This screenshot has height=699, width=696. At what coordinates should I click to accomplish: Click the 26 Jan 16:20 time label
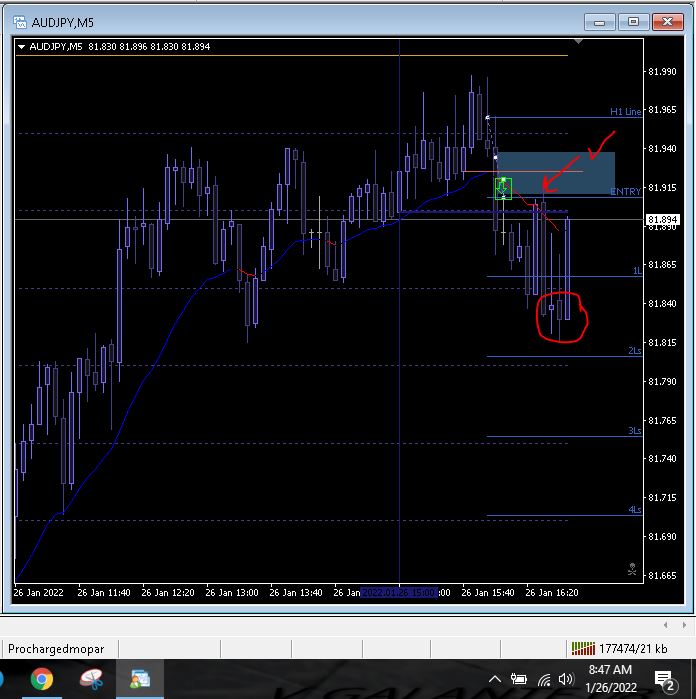(552, 592)
